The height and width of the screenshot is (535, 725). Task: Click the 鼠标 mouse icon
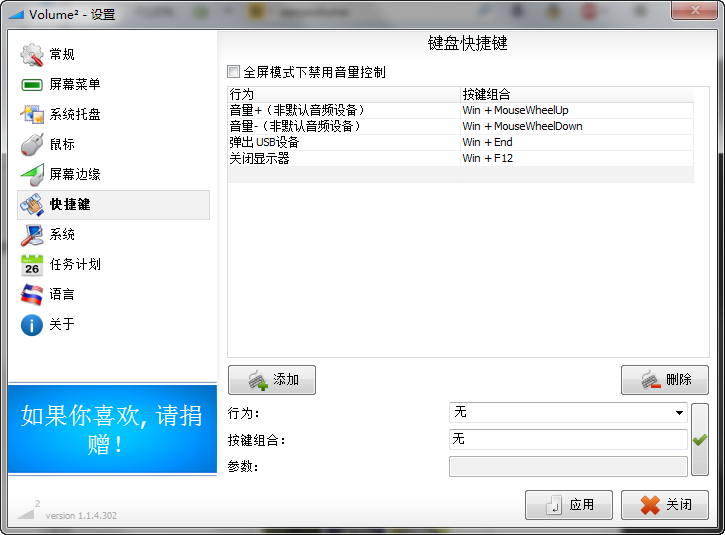coord(31,144)
